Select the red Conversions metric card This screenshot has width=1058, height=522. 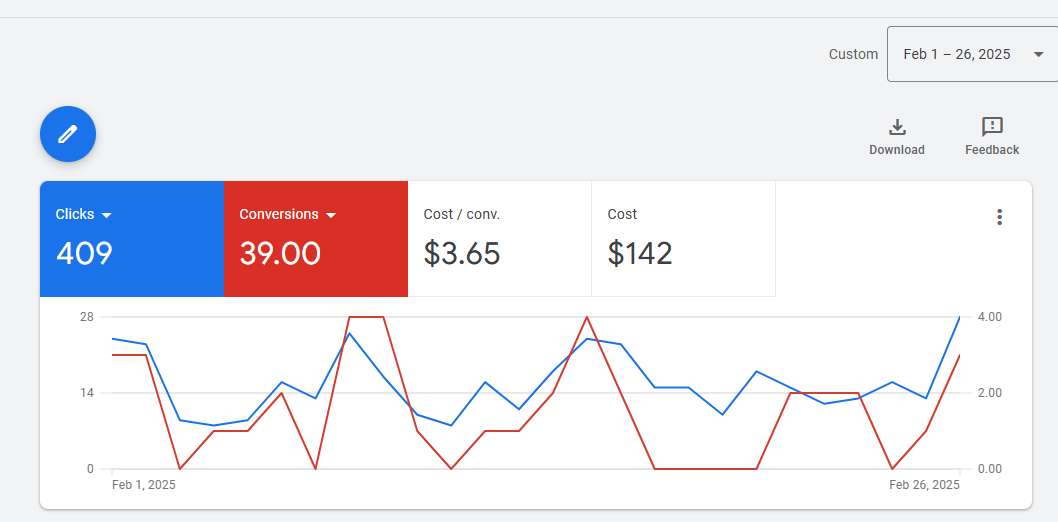click(316, 239)
